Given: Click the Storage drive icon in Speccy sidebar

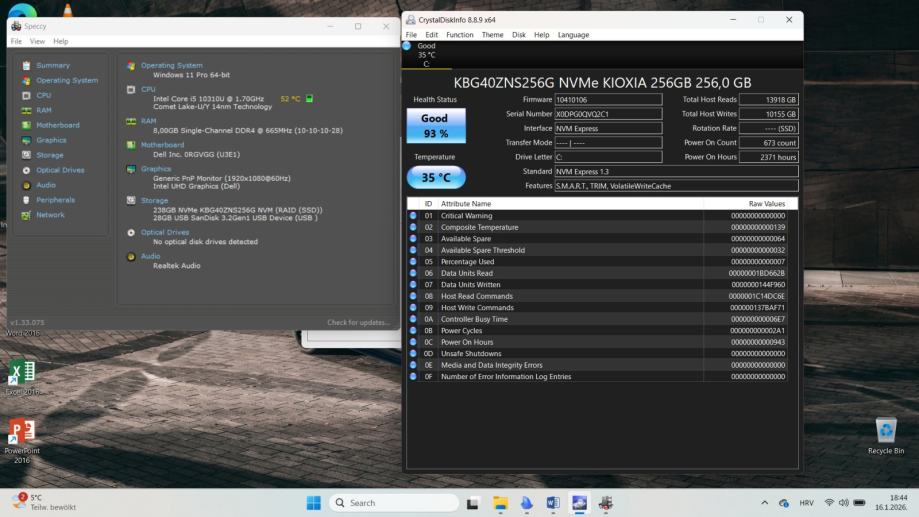Looking at the screenshot, I should [x=26, y=155].
